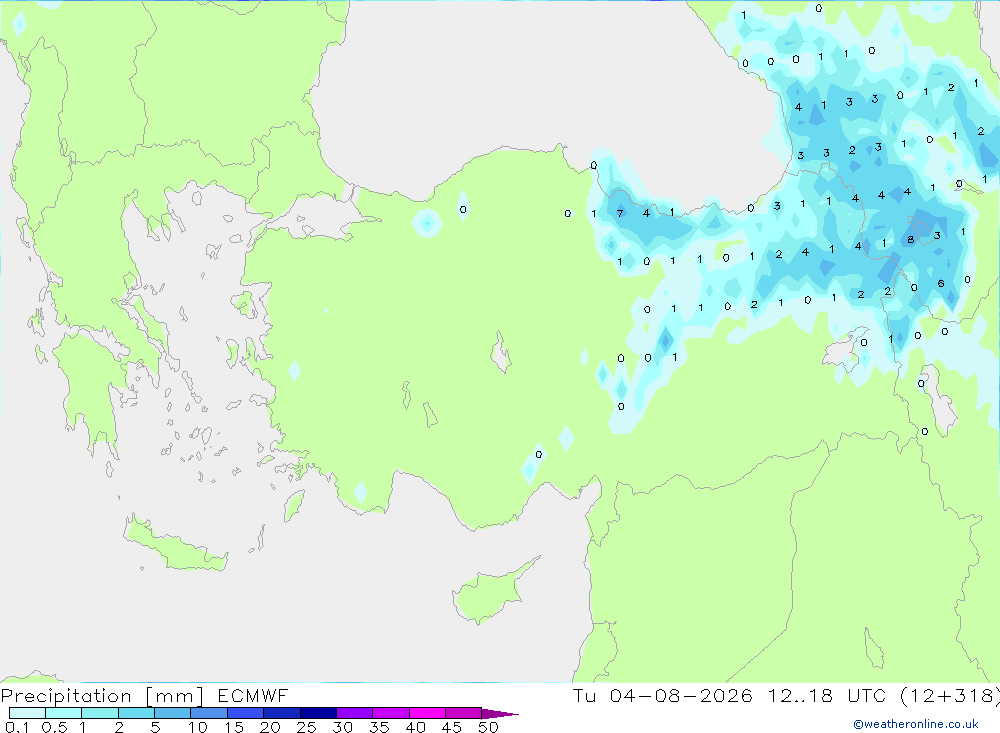Screen dimensions: 1000x733
Task: Click the 'Precipitation [mm]' title text
Action: pyautogui.click(x=102, y=695)
